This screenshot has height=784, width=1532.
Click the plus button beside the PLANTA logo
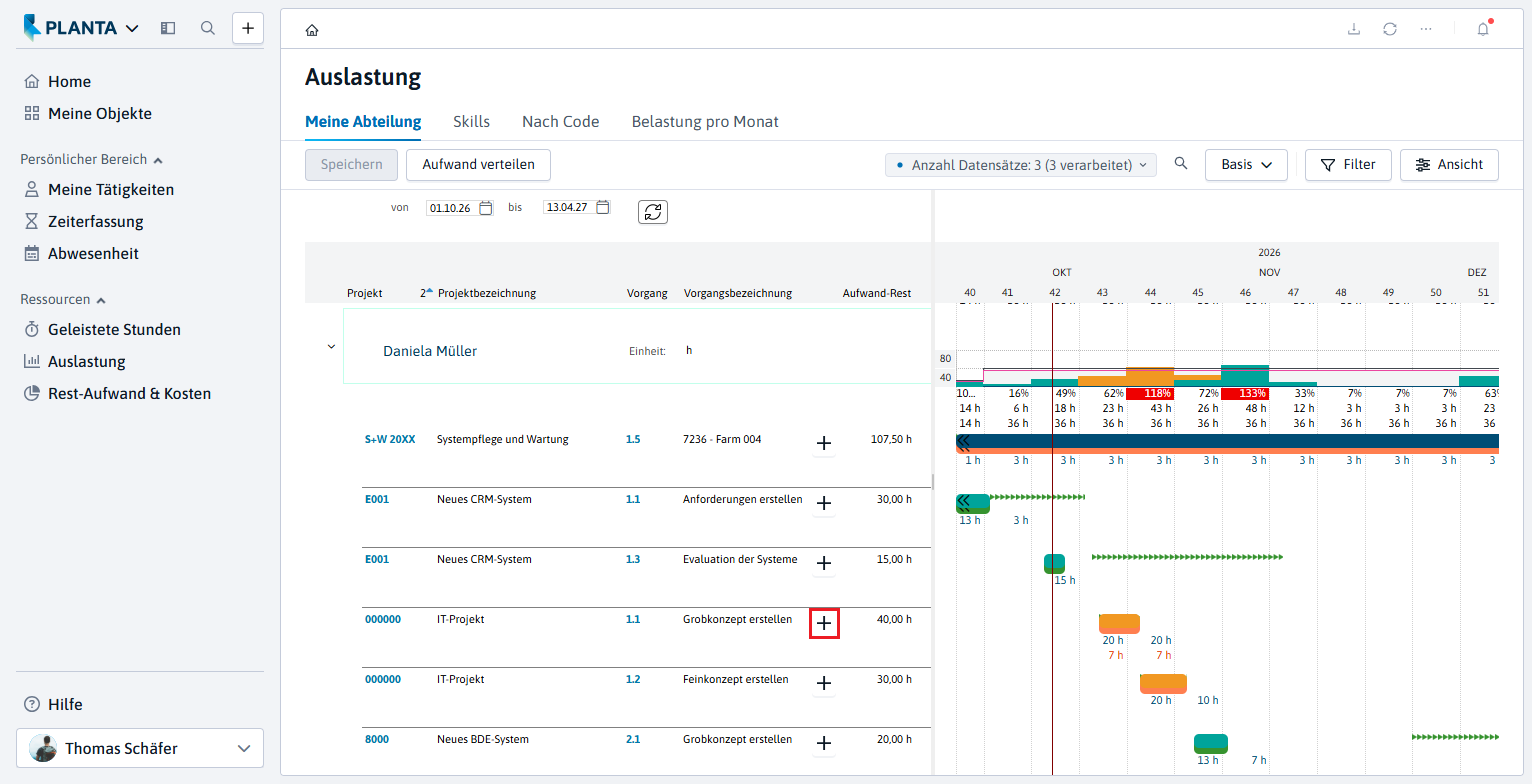(248, 28)
